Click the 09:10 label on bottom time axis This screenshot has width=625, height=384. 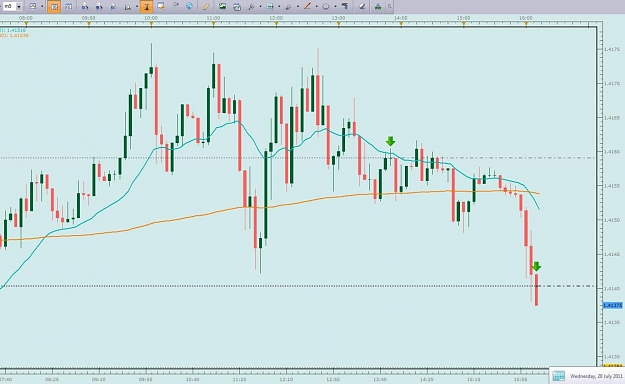click(x=98, y=380)
